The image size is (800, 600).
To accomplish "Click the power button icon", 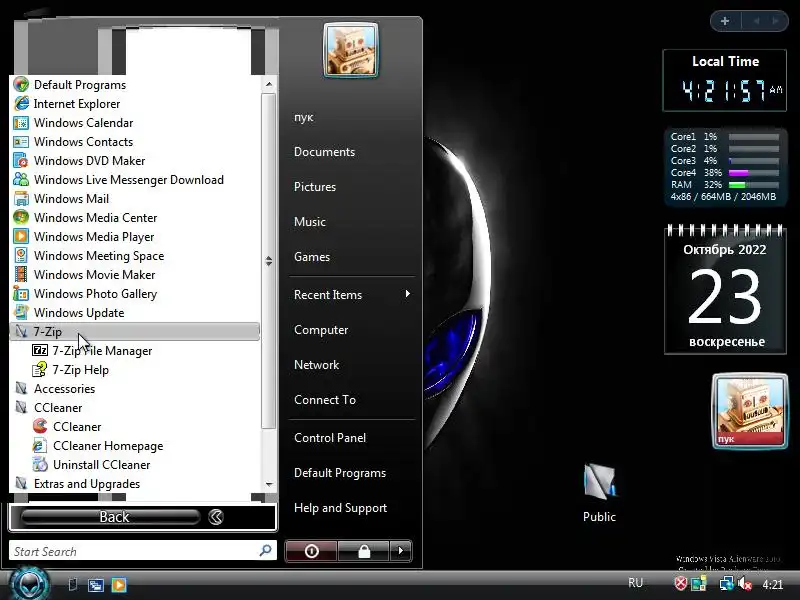I will (x=311, y=551).
